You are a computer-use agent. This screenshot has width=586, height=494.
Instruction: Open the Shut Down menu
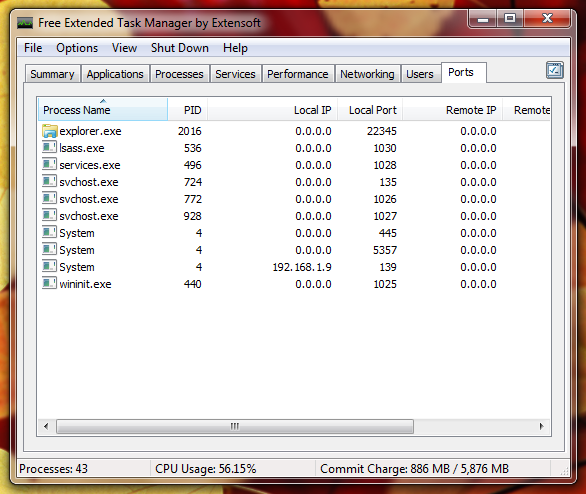click(x=180, y=48)
